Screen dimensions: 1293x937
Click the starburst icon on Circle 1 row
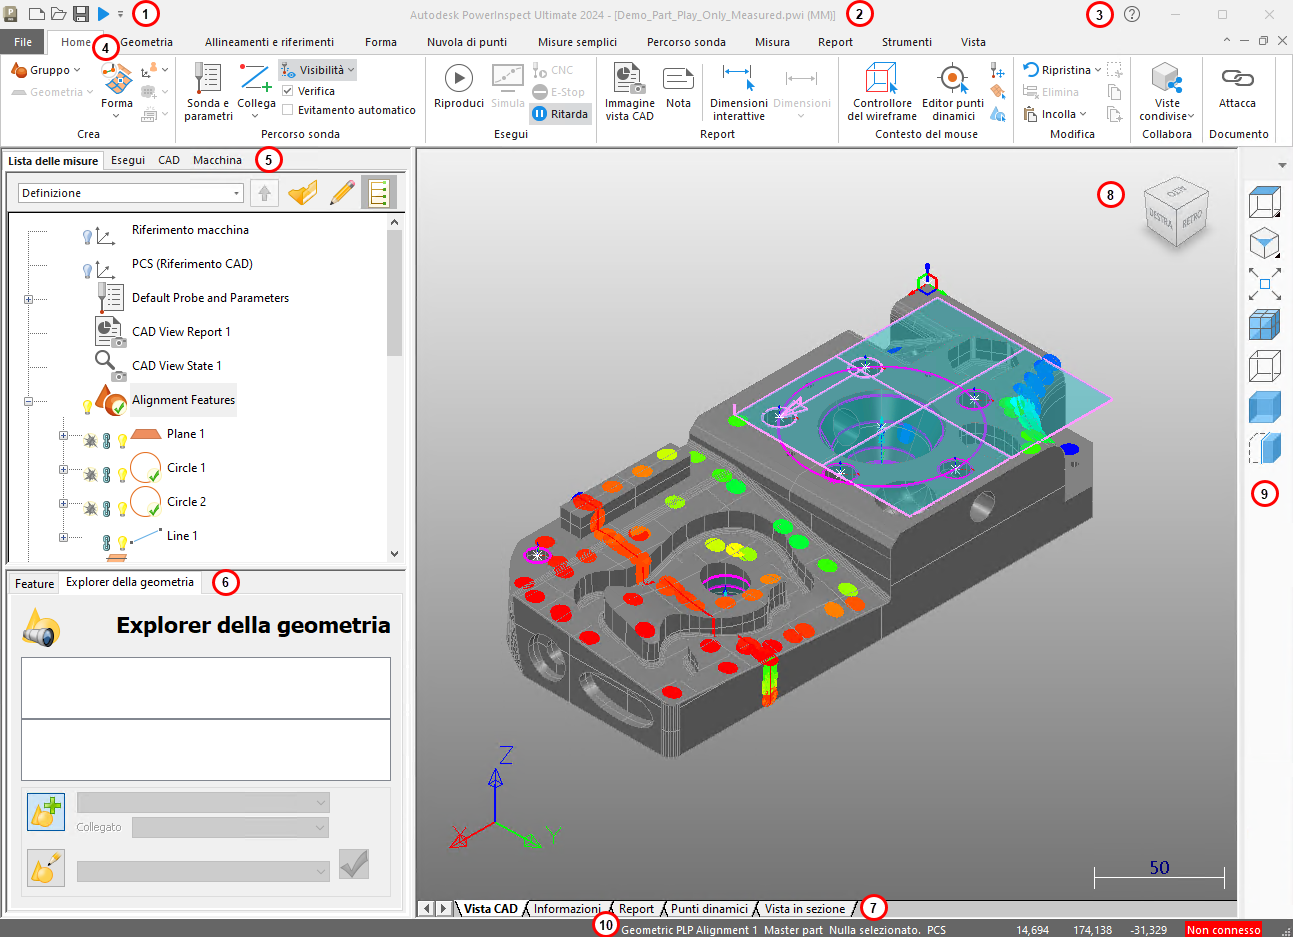[90, 474]
